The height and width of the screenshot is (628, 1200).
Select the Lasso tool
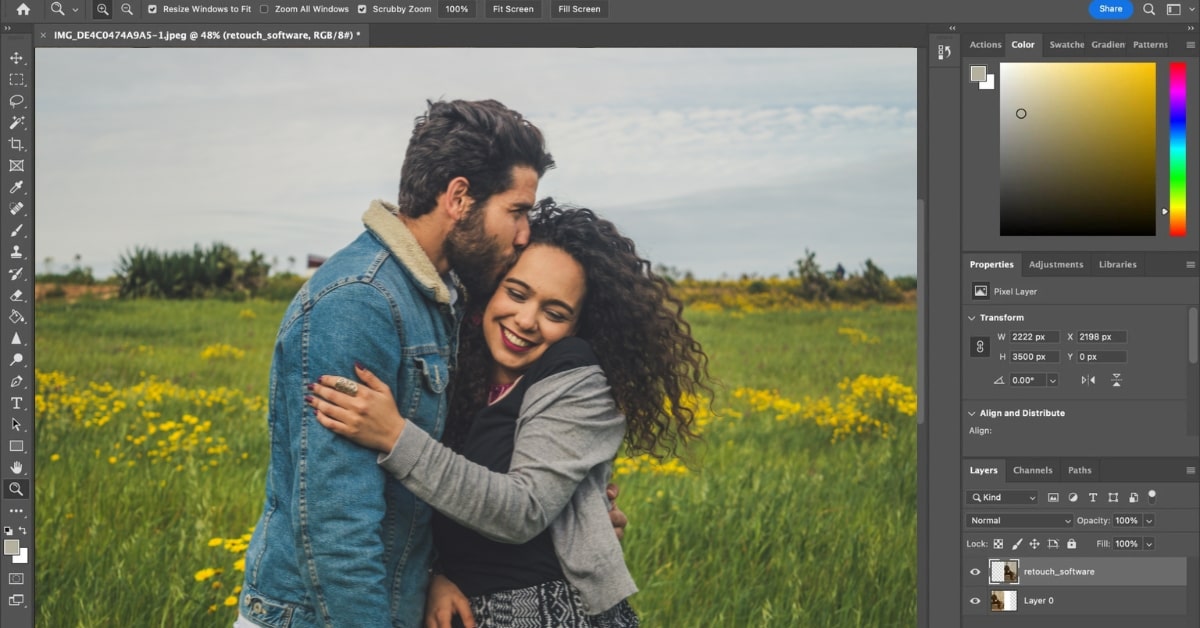16,101
